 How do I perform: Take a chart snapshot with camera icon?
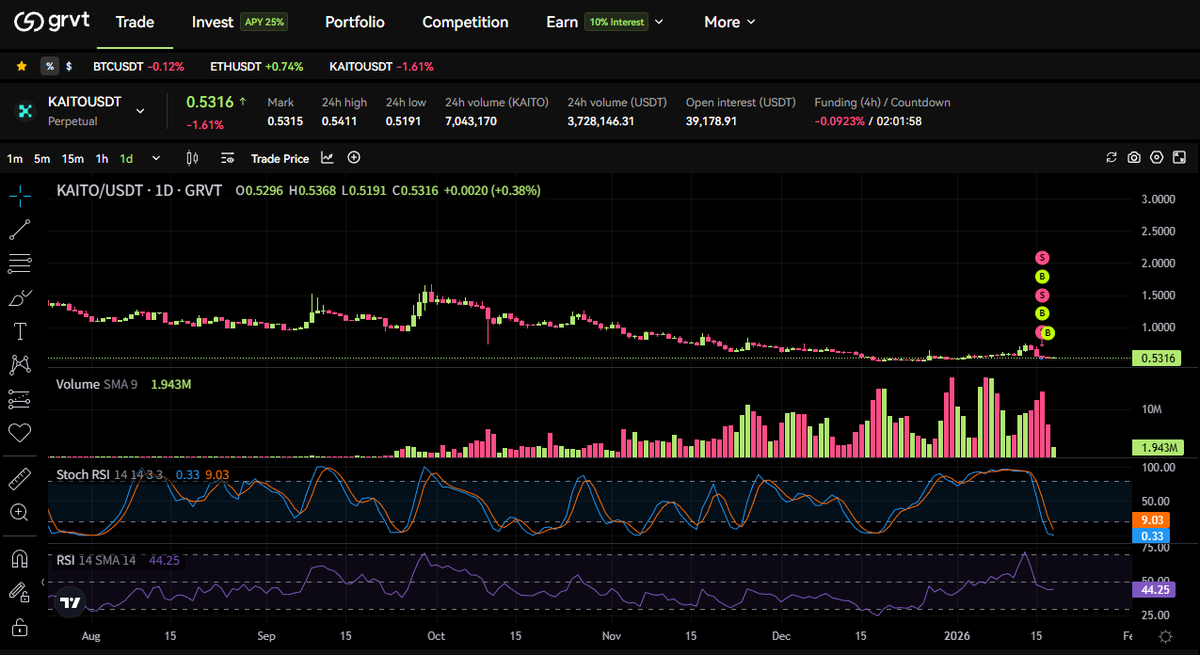pyautogui.click(x=1134, y=158)
